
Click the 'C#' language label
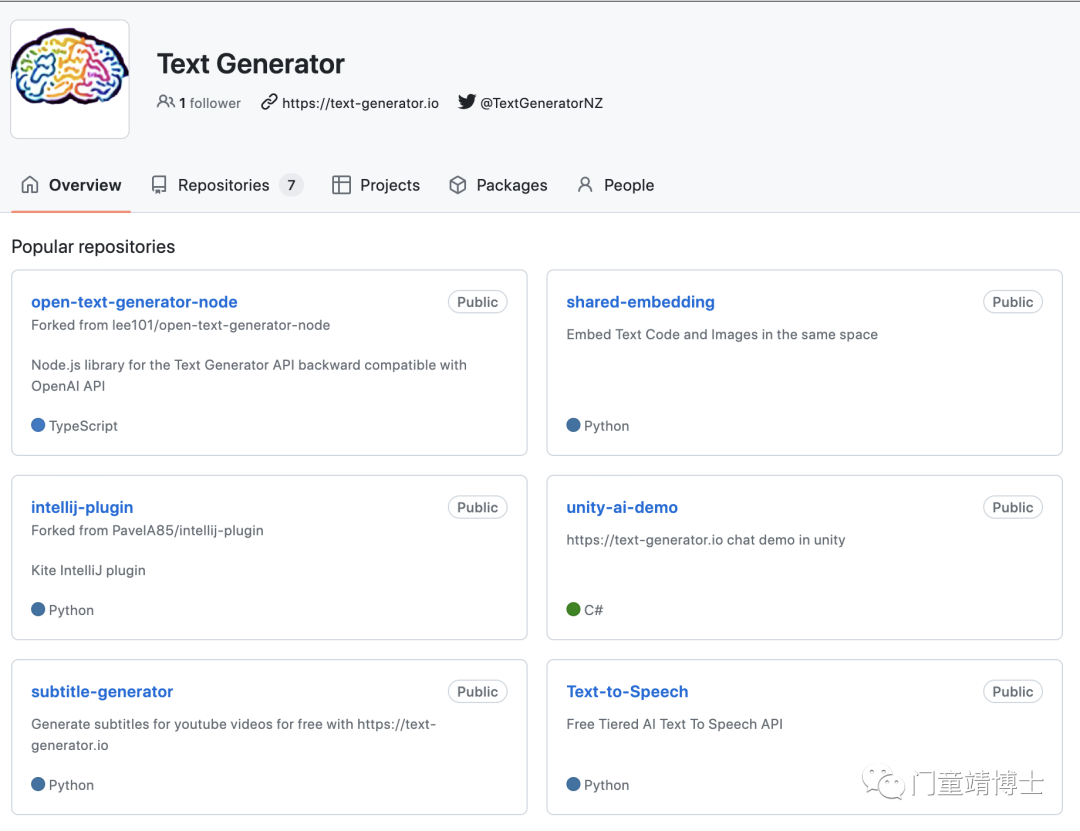click(594, 610)
